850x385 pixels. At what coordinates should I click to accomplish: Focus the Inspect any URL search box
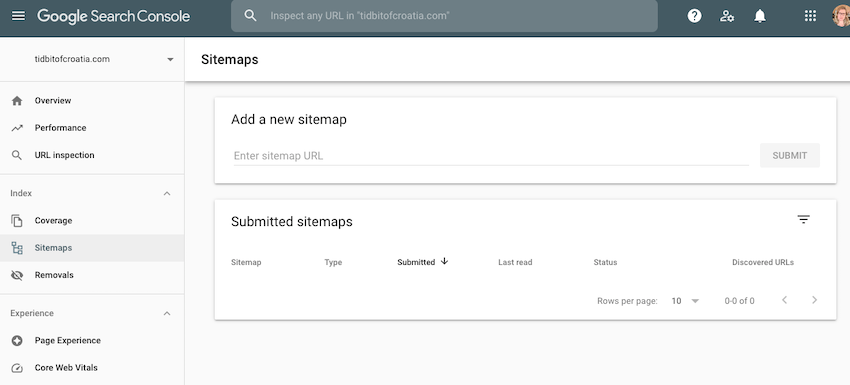pos(445,16)
